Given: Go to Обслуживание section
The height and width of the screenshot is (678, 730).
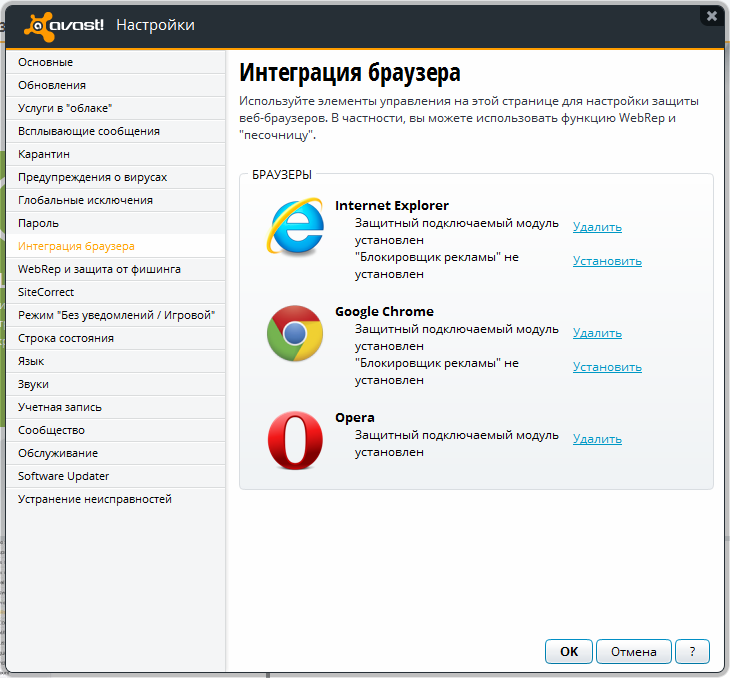Looking at the screenshot, I should (x=116, y=453).
